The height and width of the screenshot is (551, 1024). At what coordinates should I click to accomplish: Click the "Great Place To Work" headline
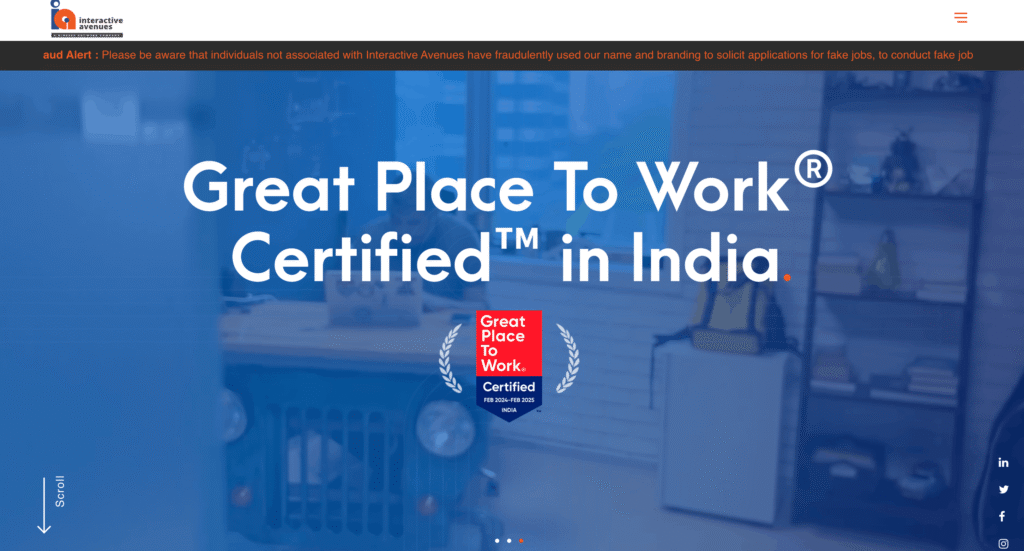point(507,186)
